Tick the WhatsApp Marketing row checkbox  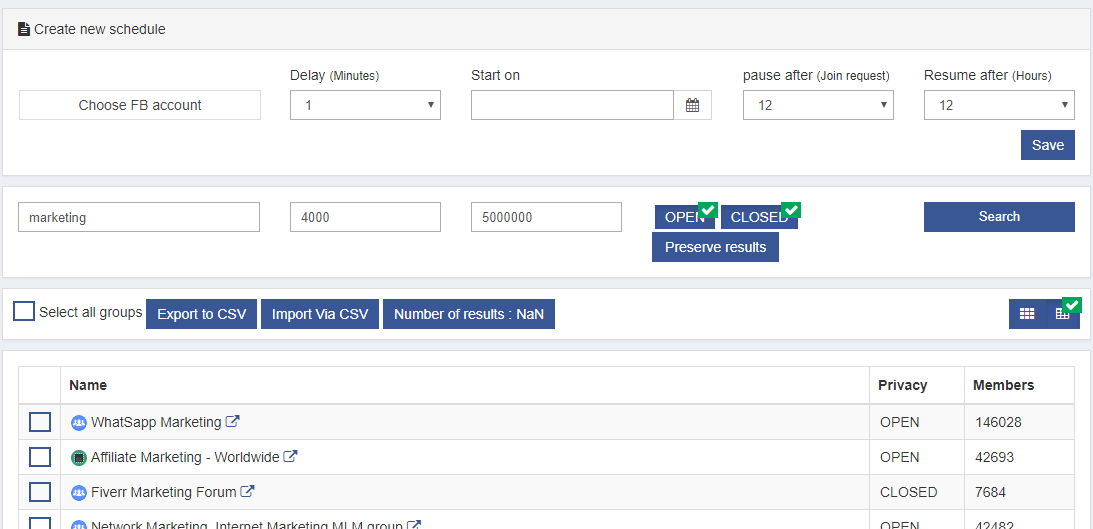click(x=40, y=422)
